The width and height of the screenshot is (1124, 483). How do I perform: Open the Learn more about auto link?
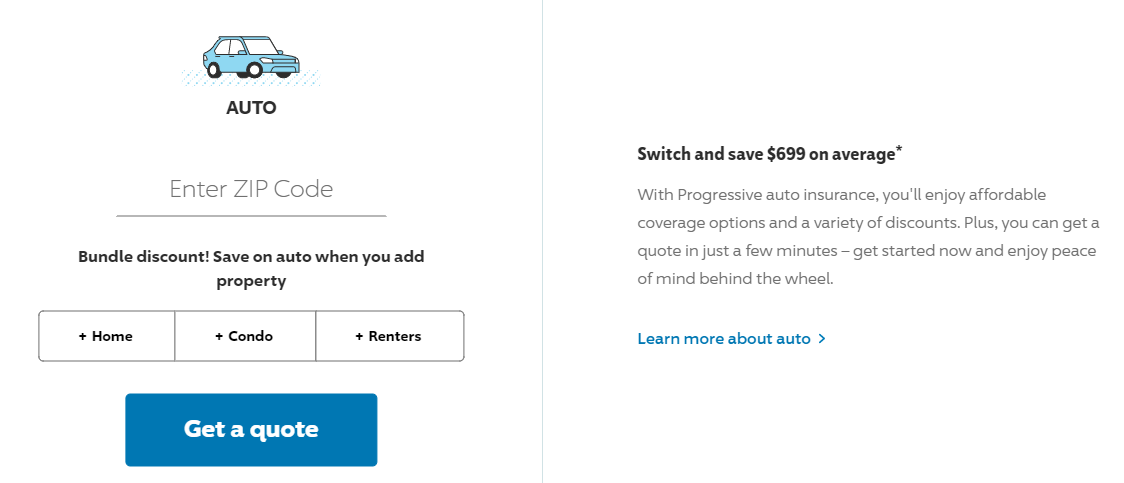click(724, 338)
